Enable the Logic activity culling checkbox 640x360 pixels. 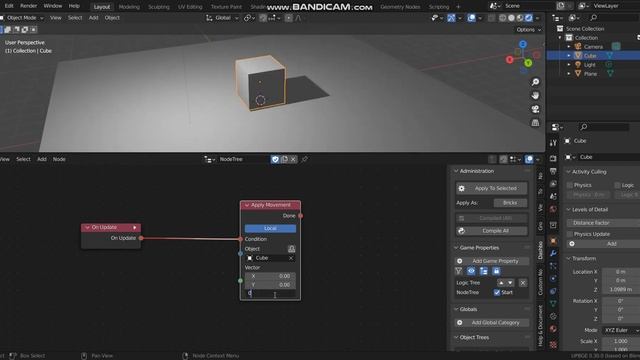(617, 185)
